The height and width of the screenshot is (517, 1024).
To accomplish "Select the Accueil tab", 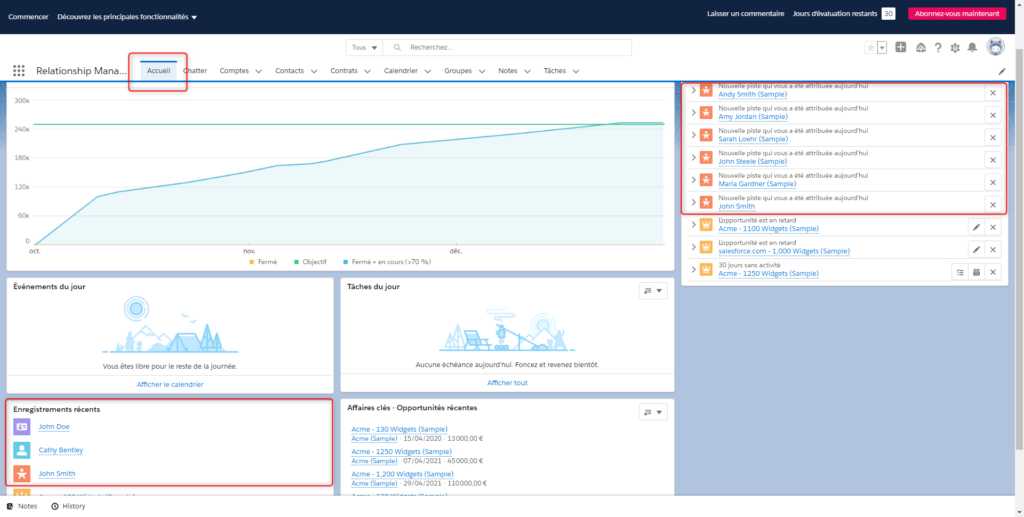I will pyautogui.click(x=159, y=70).
